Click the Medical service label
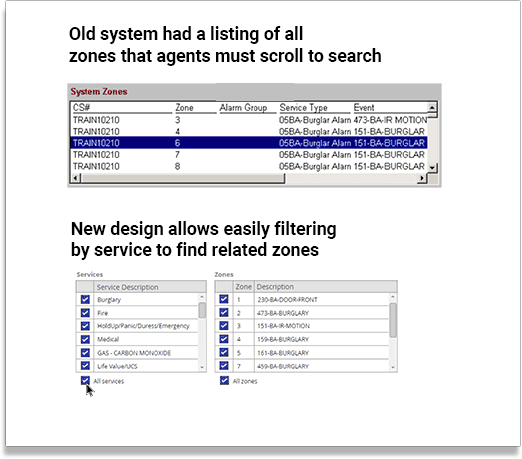Viewport: 522px width, 459px height. tap(108, 339)
